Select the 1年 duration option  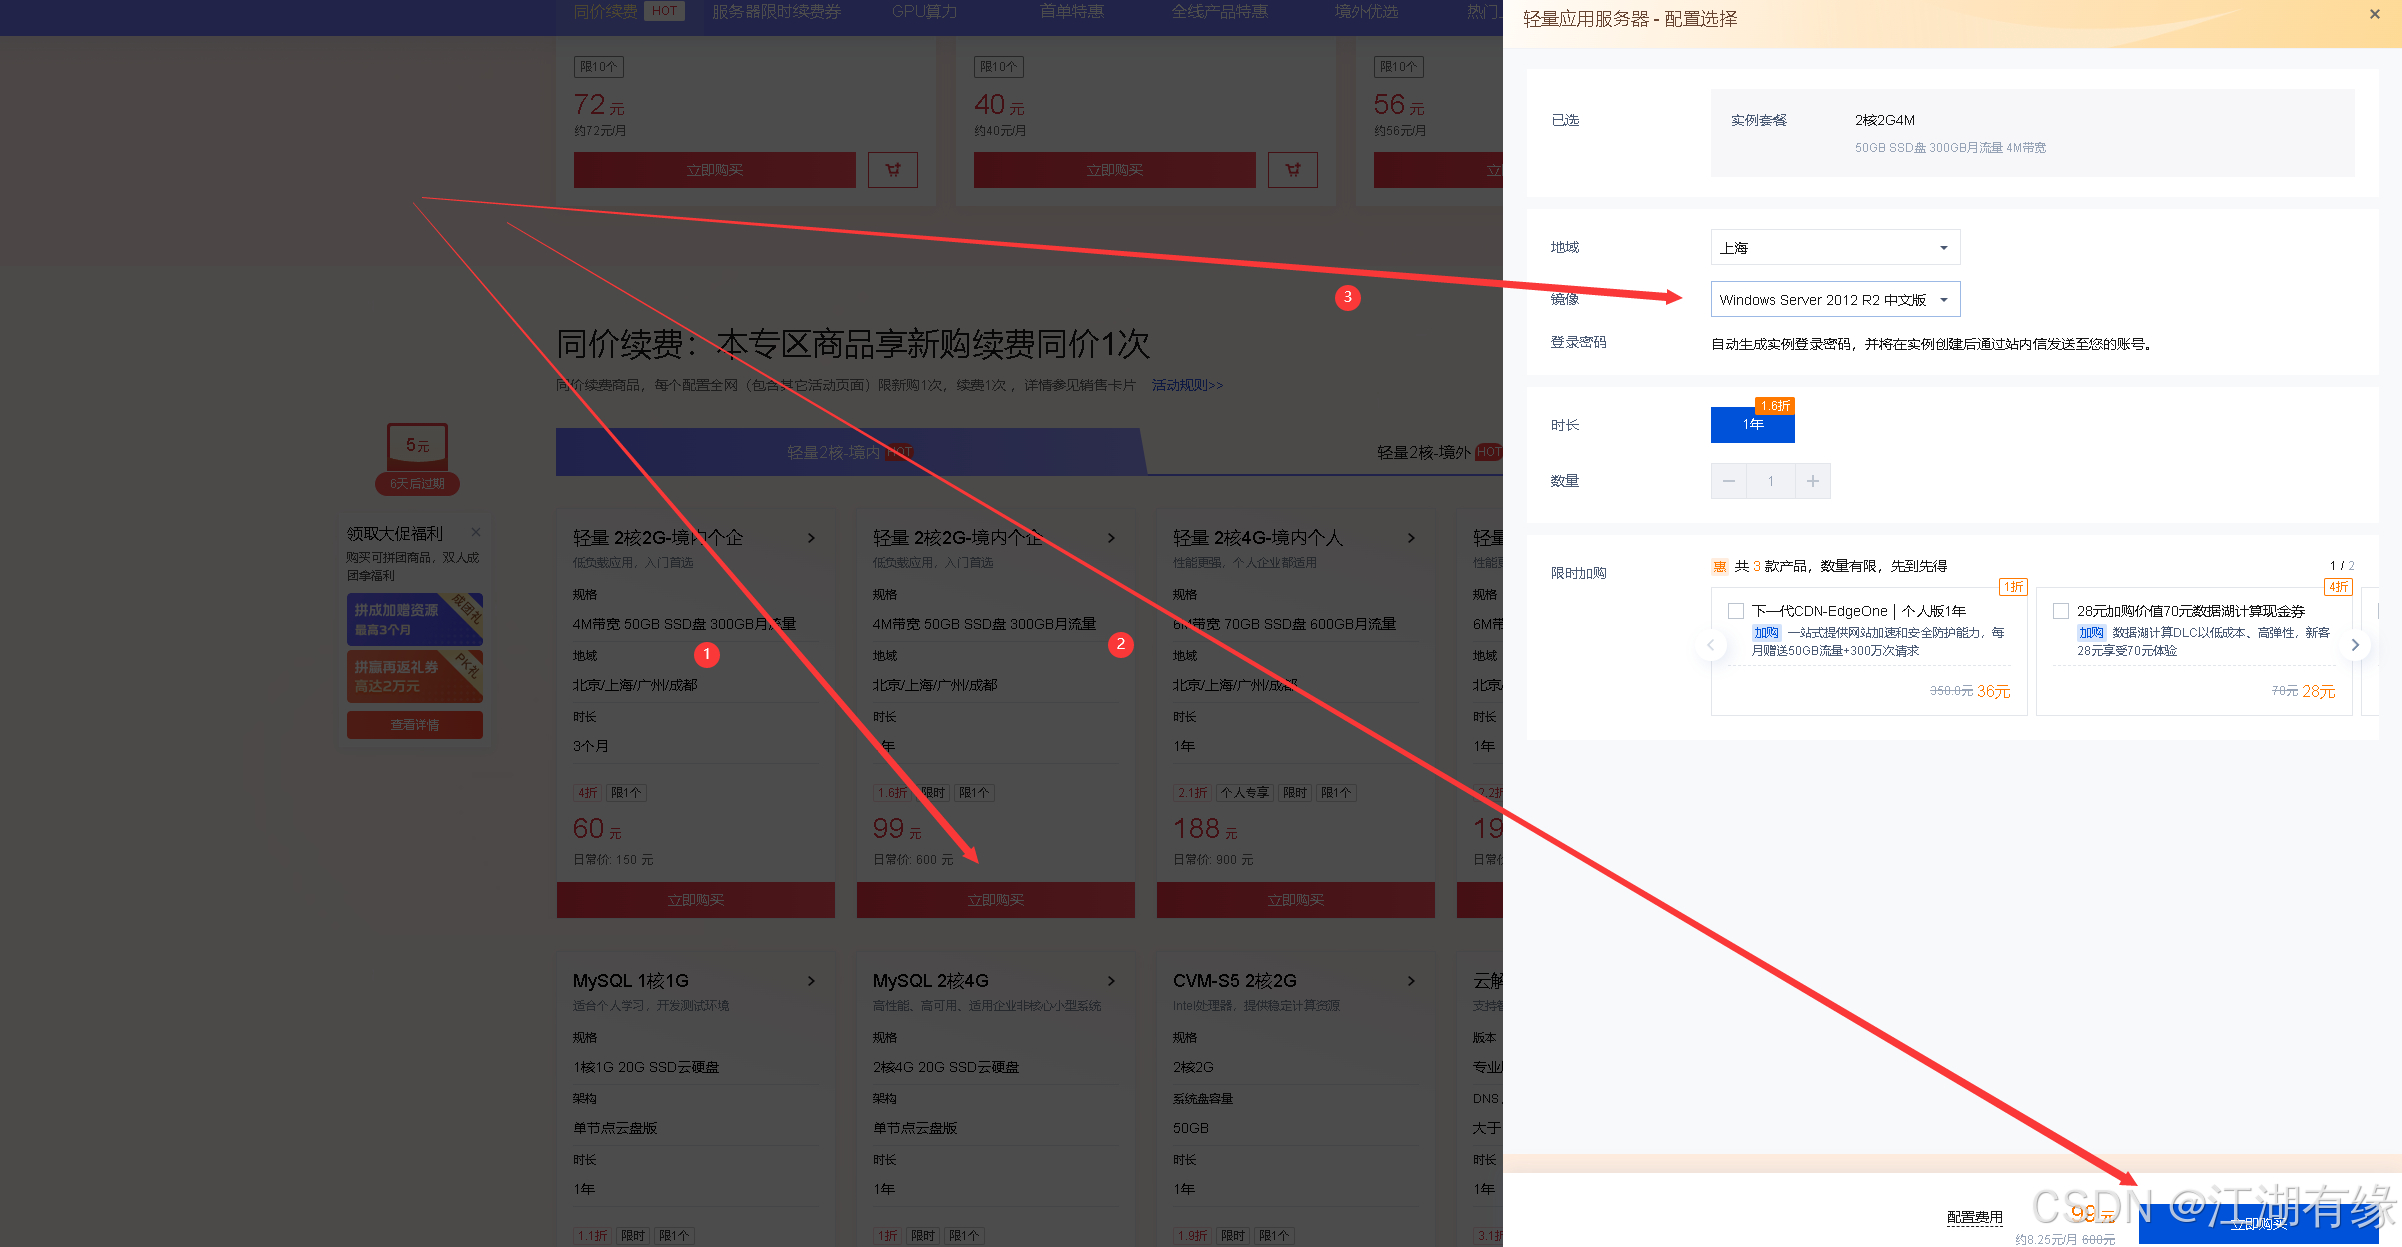(1752, 425)
